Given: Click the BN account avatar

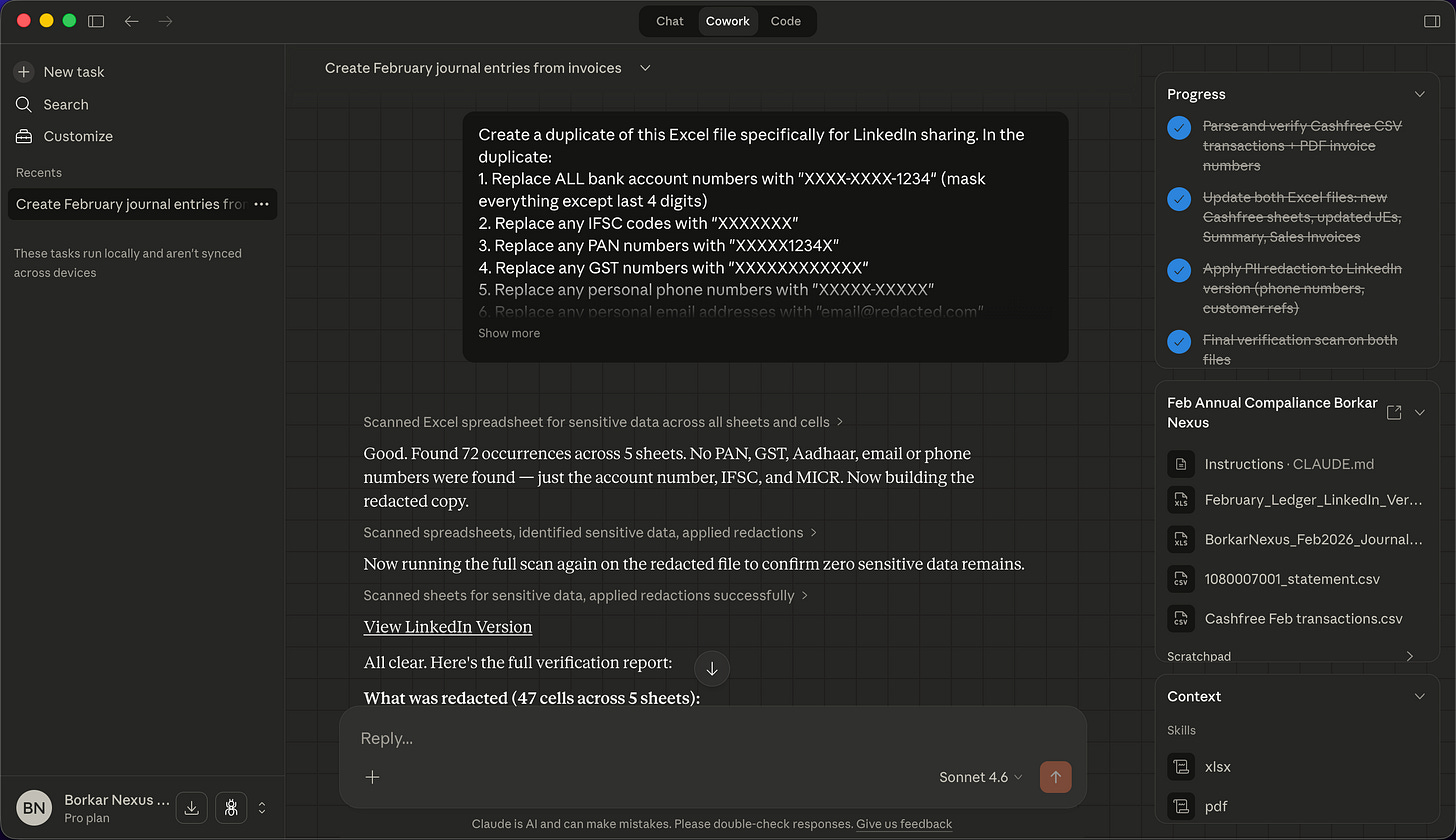Looking at the screenshot, I should point(34,808).
